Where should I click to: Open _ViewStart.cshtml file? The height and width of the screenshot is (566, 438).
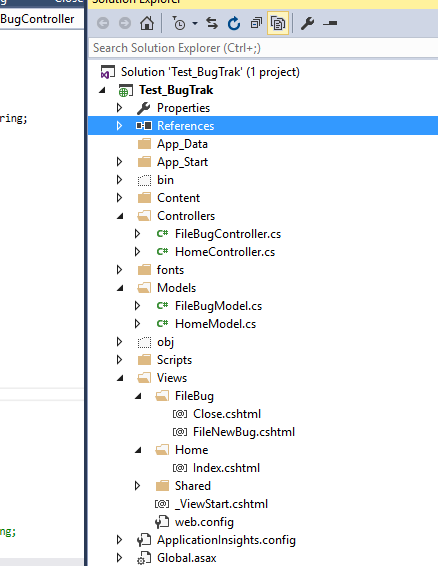221,504
